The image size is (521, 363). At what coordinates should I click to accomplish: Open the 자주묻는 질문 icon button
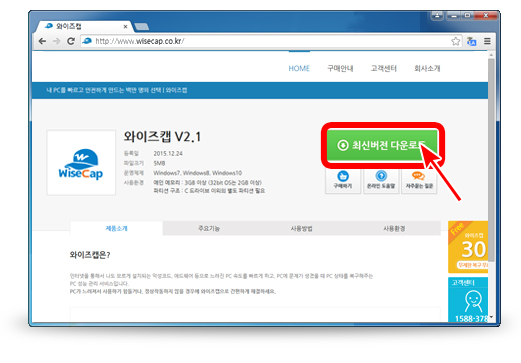coord(419,180)
